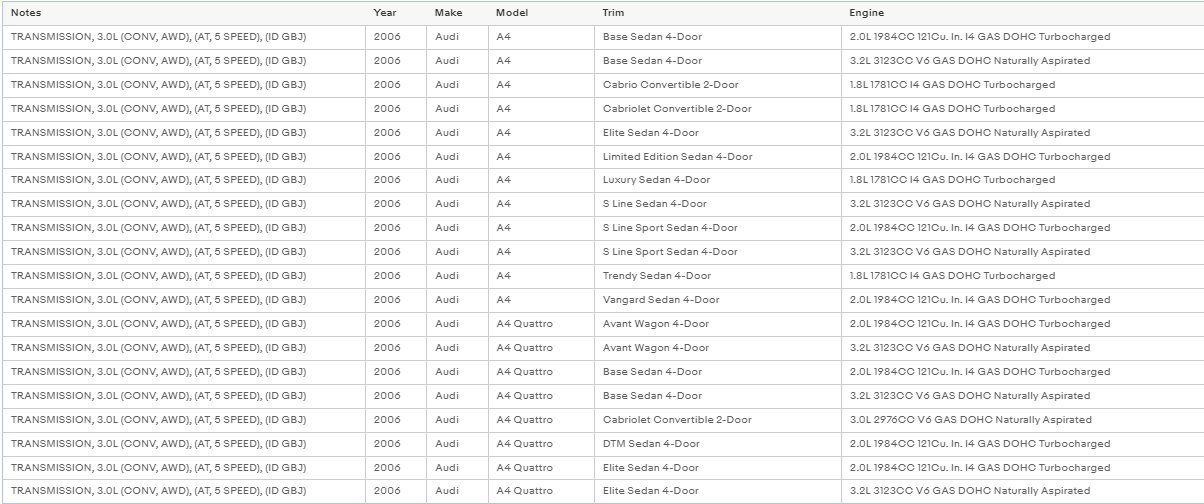Select engine cell in Luxury Sedan row
This screenshot has width=1204, height=504.
[1023, 181]
